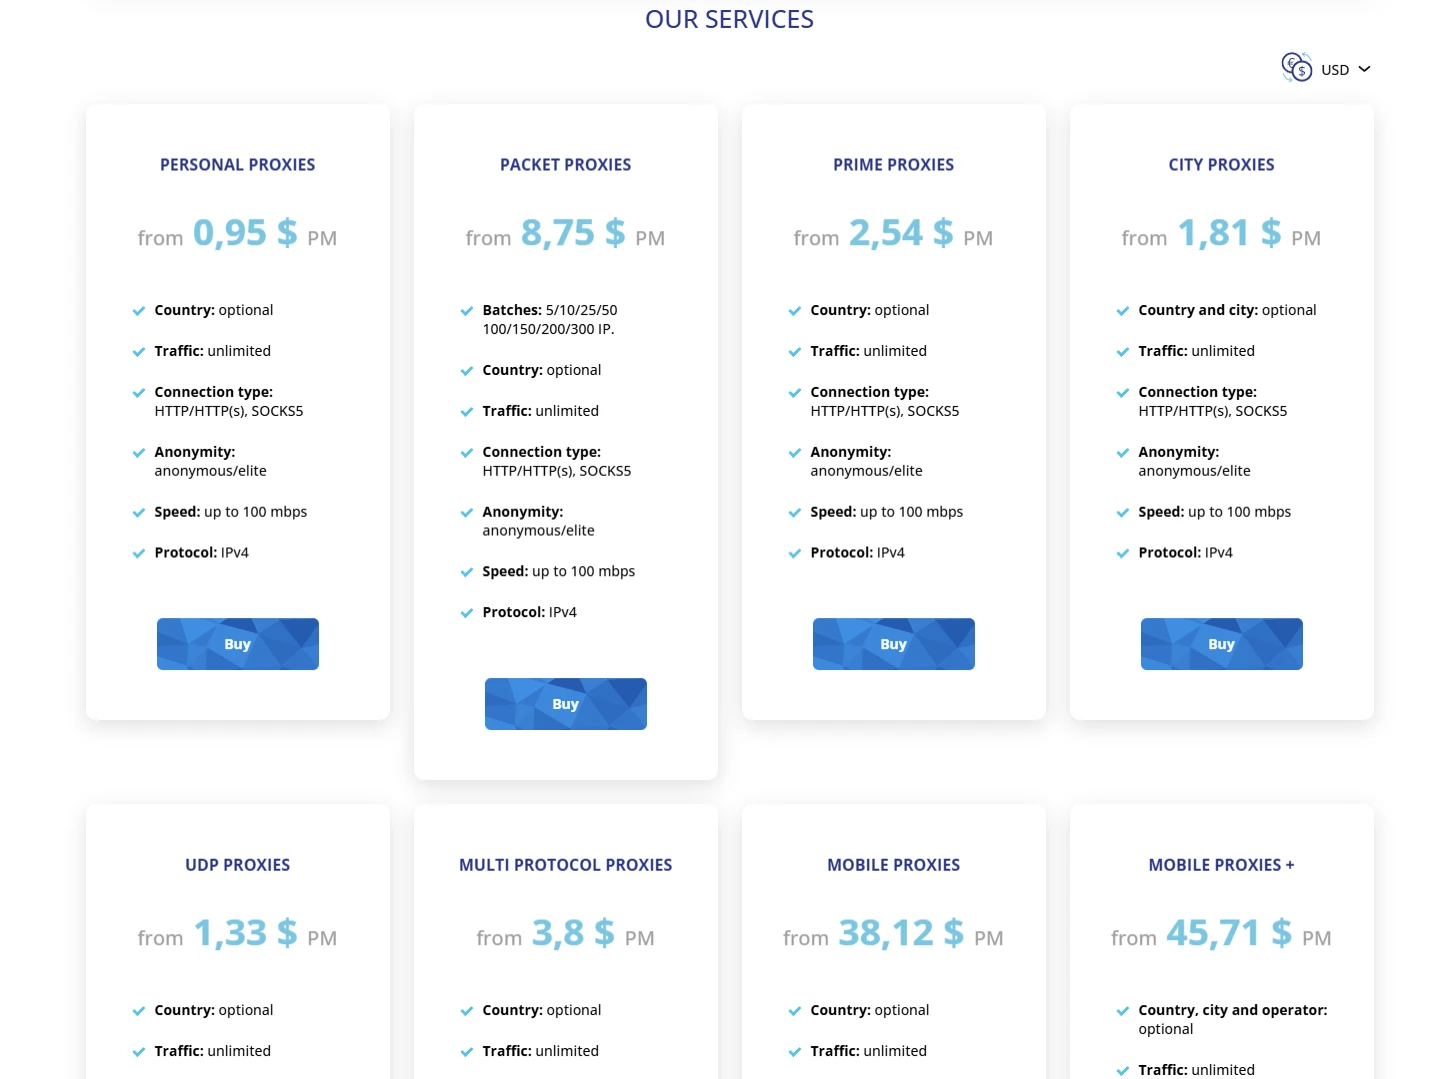
Task: Click checkmark beside Anonymity in Personal Proxies
Action: pyautogui.click(x=138, y=453)
